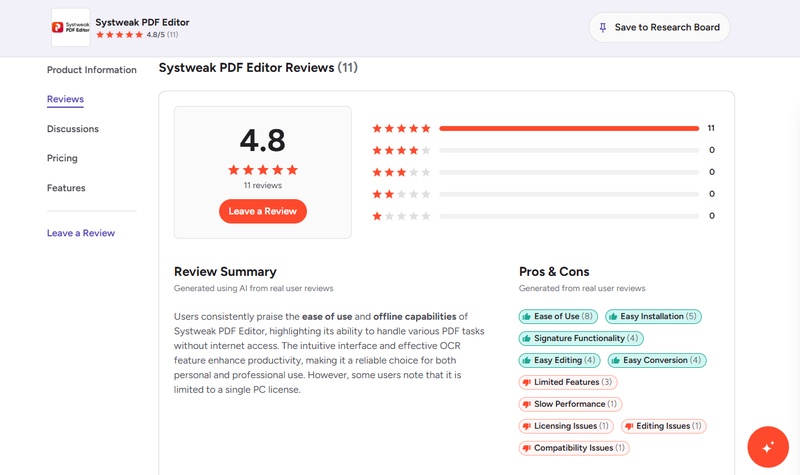The width and height of the screenshot is (800, 475).
Task: Filter reviews by the 1-star rating row
Action: coord(543,216)
